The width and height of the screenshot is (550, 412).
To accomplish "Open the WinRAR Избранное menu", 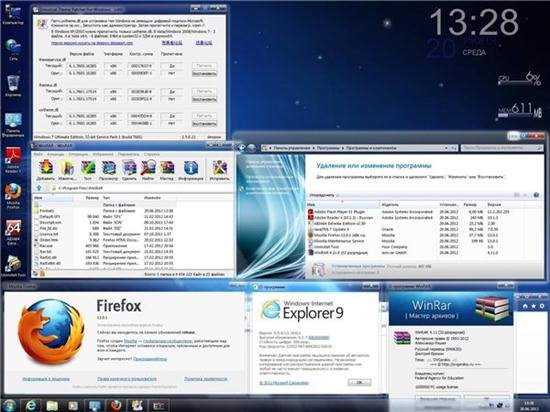I will [x=103, y=154].
